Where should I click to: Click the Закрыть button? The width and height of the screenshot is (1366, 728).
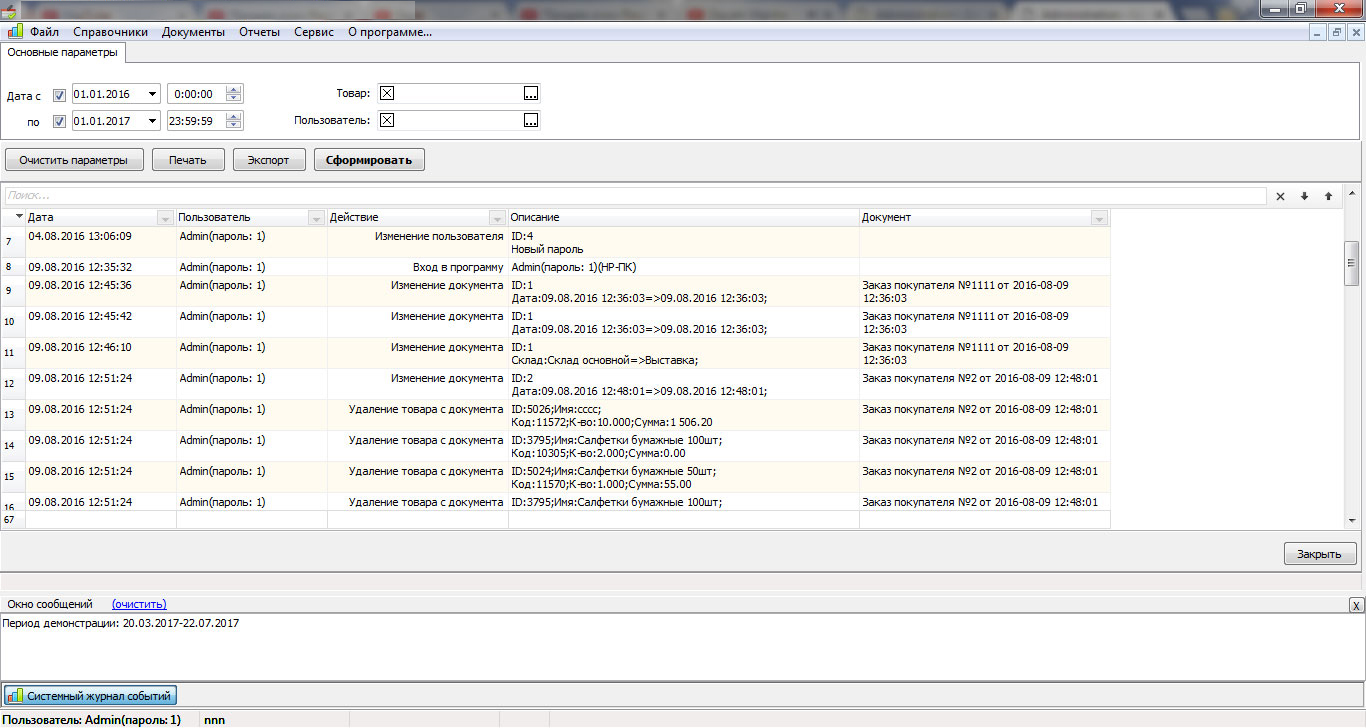tap(1320, 554)
